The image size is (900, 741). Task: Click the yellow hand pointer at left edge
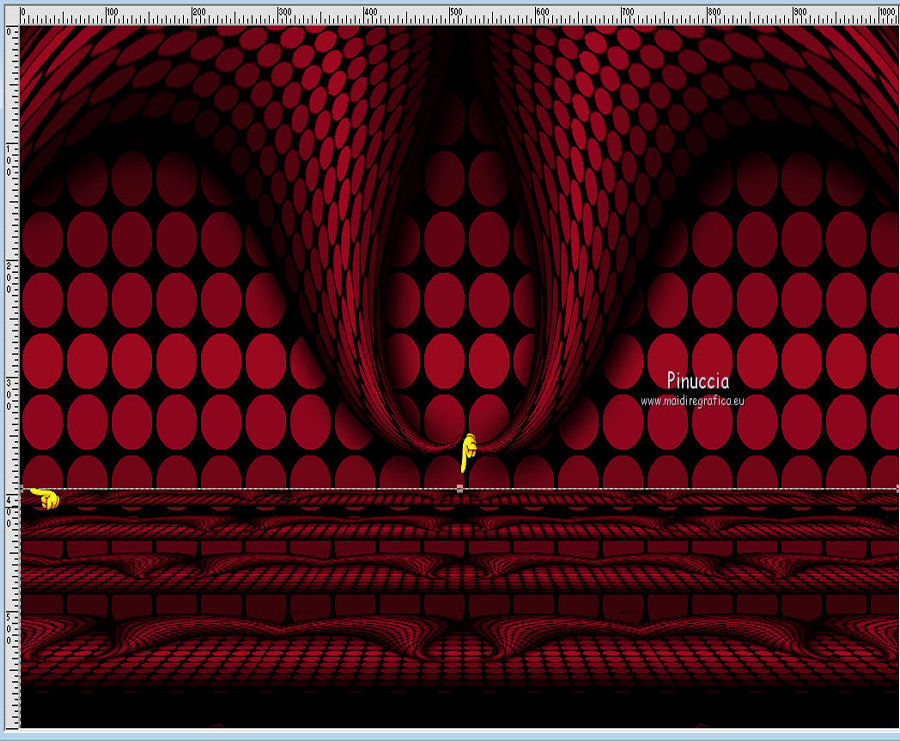[x=44, y=497]
